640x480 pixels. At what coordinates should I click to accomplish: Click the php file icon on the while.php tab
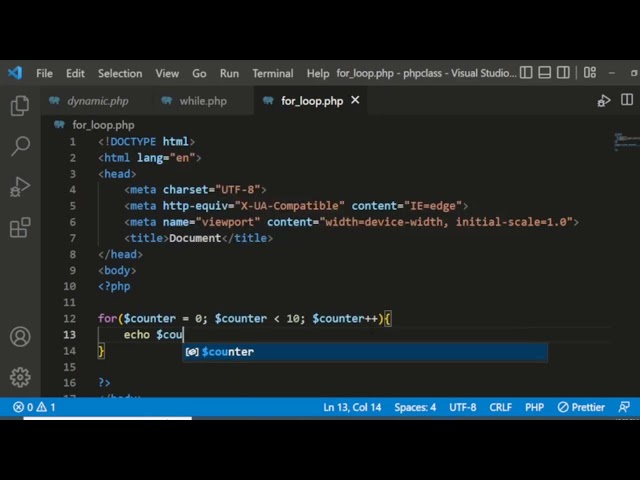point(166,100)
